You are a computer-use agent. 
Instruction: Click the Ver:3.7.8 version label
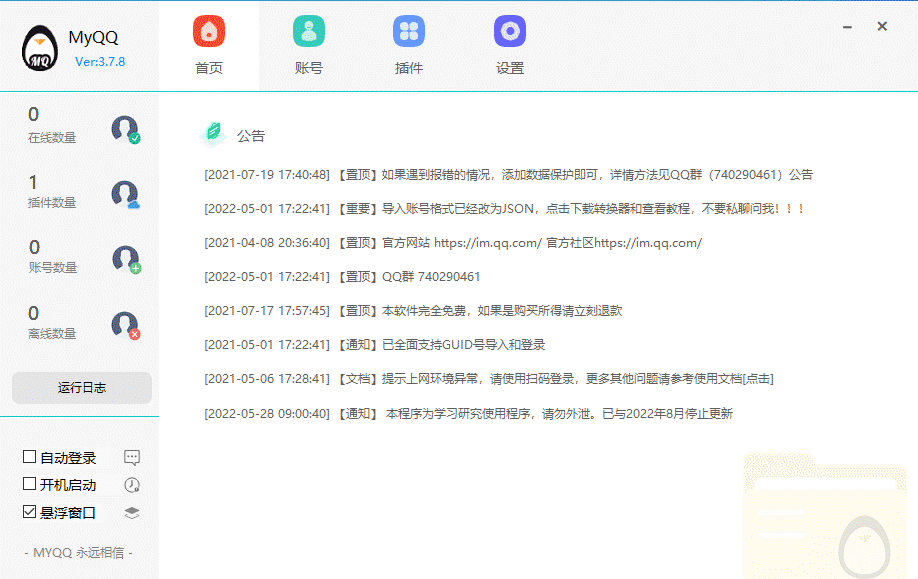coord(100,61)
